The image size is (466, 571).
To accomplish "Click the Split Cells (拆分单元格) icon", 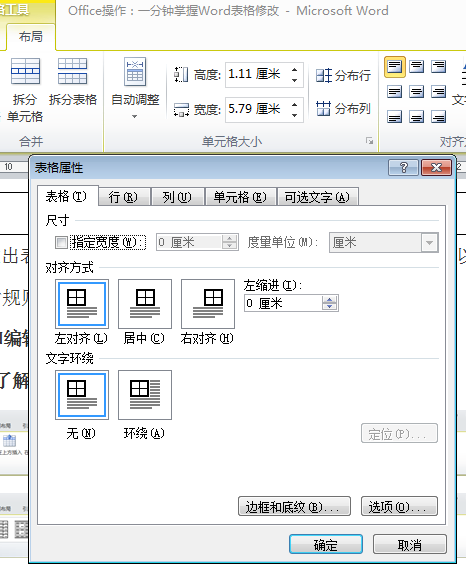I will (x=25, y=71).
